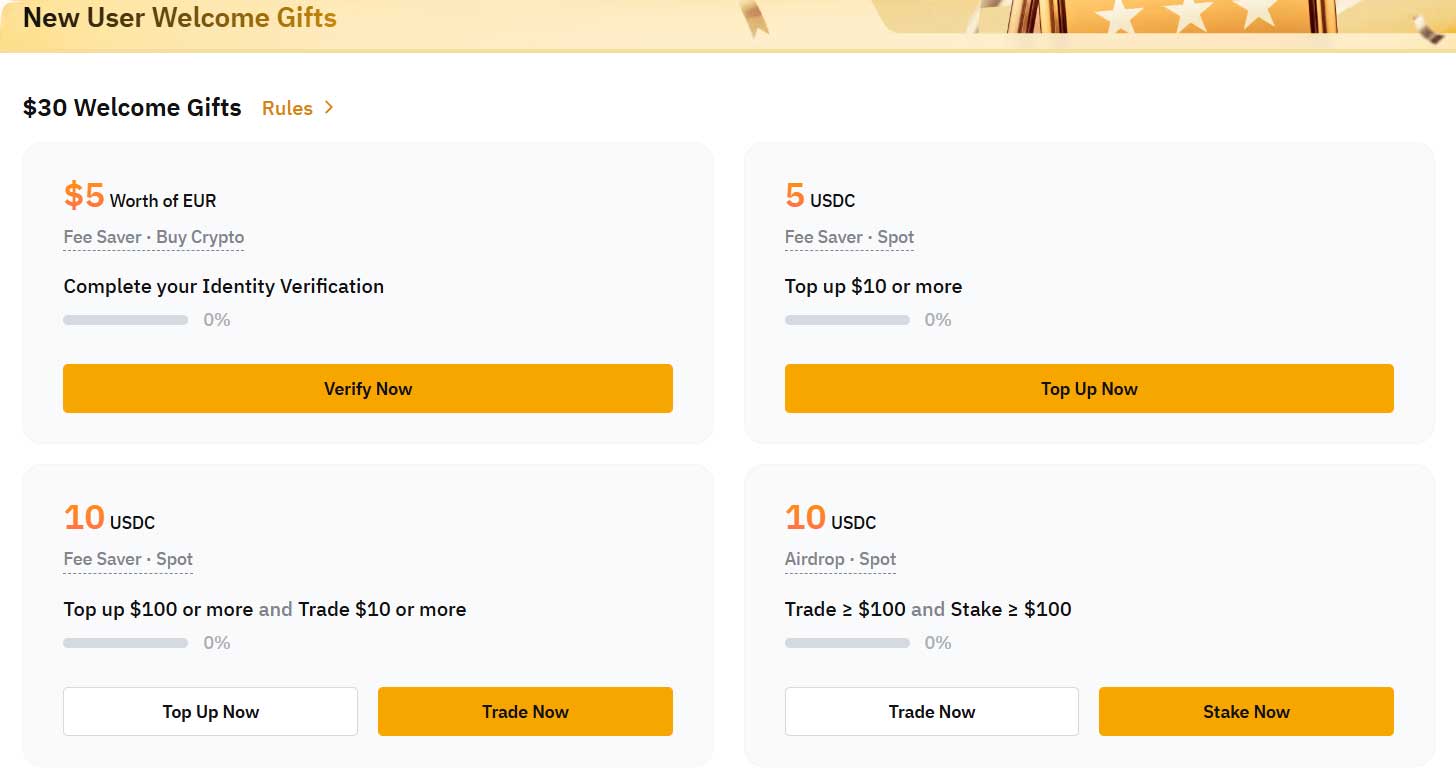Screen dimensions: 1456x775
Task: Click the Verify Now button
Action: (x=367, y=388)
